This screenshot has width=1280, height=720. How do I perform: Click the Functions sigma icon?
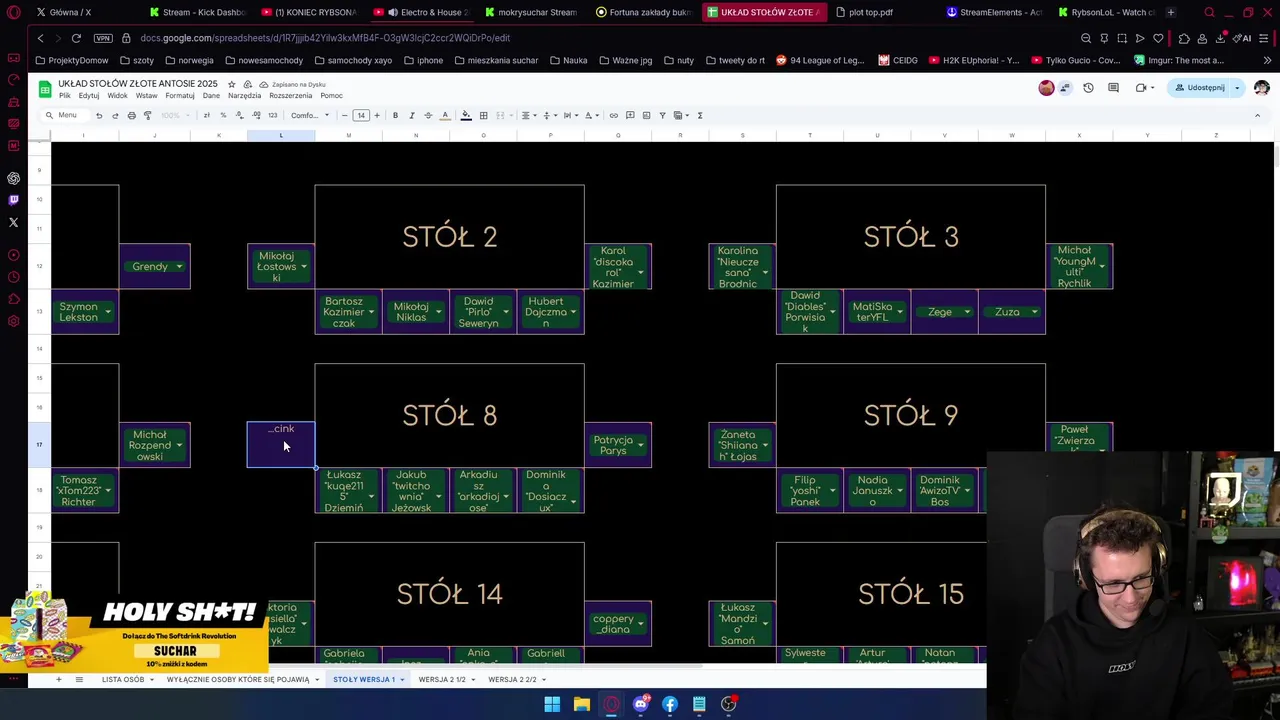(x=700, y=115)
